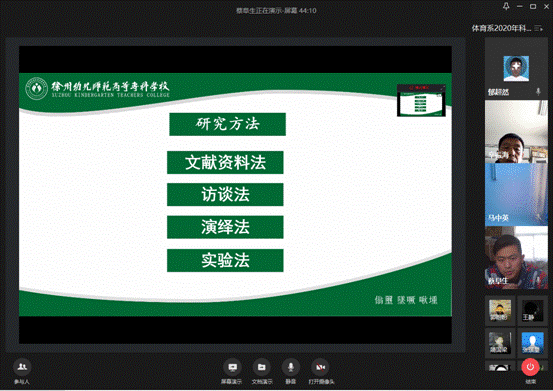Screen dimensions: 553x391
Task: Select the blue third video tile
Action: [516, 194]
